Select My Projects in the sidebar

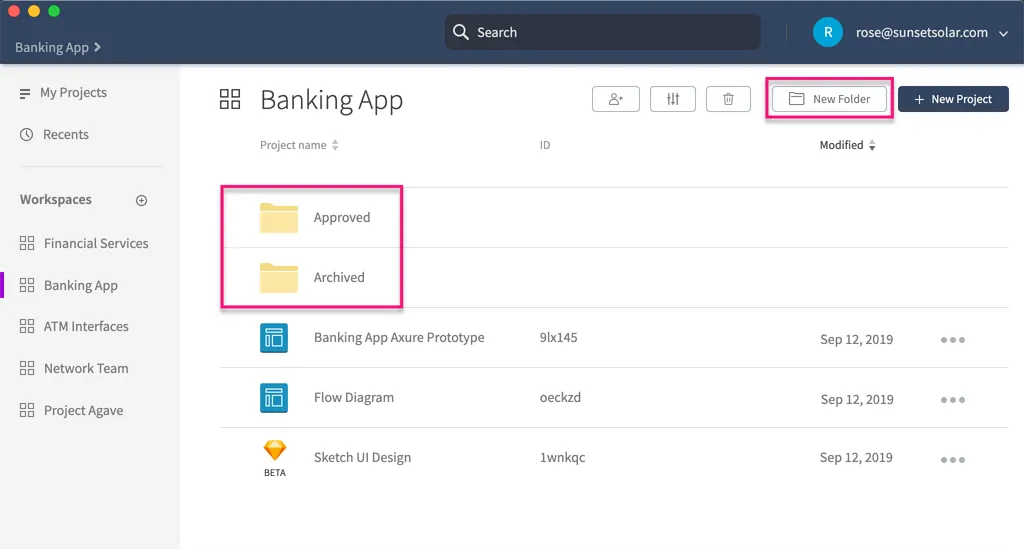tap(73, 93)
